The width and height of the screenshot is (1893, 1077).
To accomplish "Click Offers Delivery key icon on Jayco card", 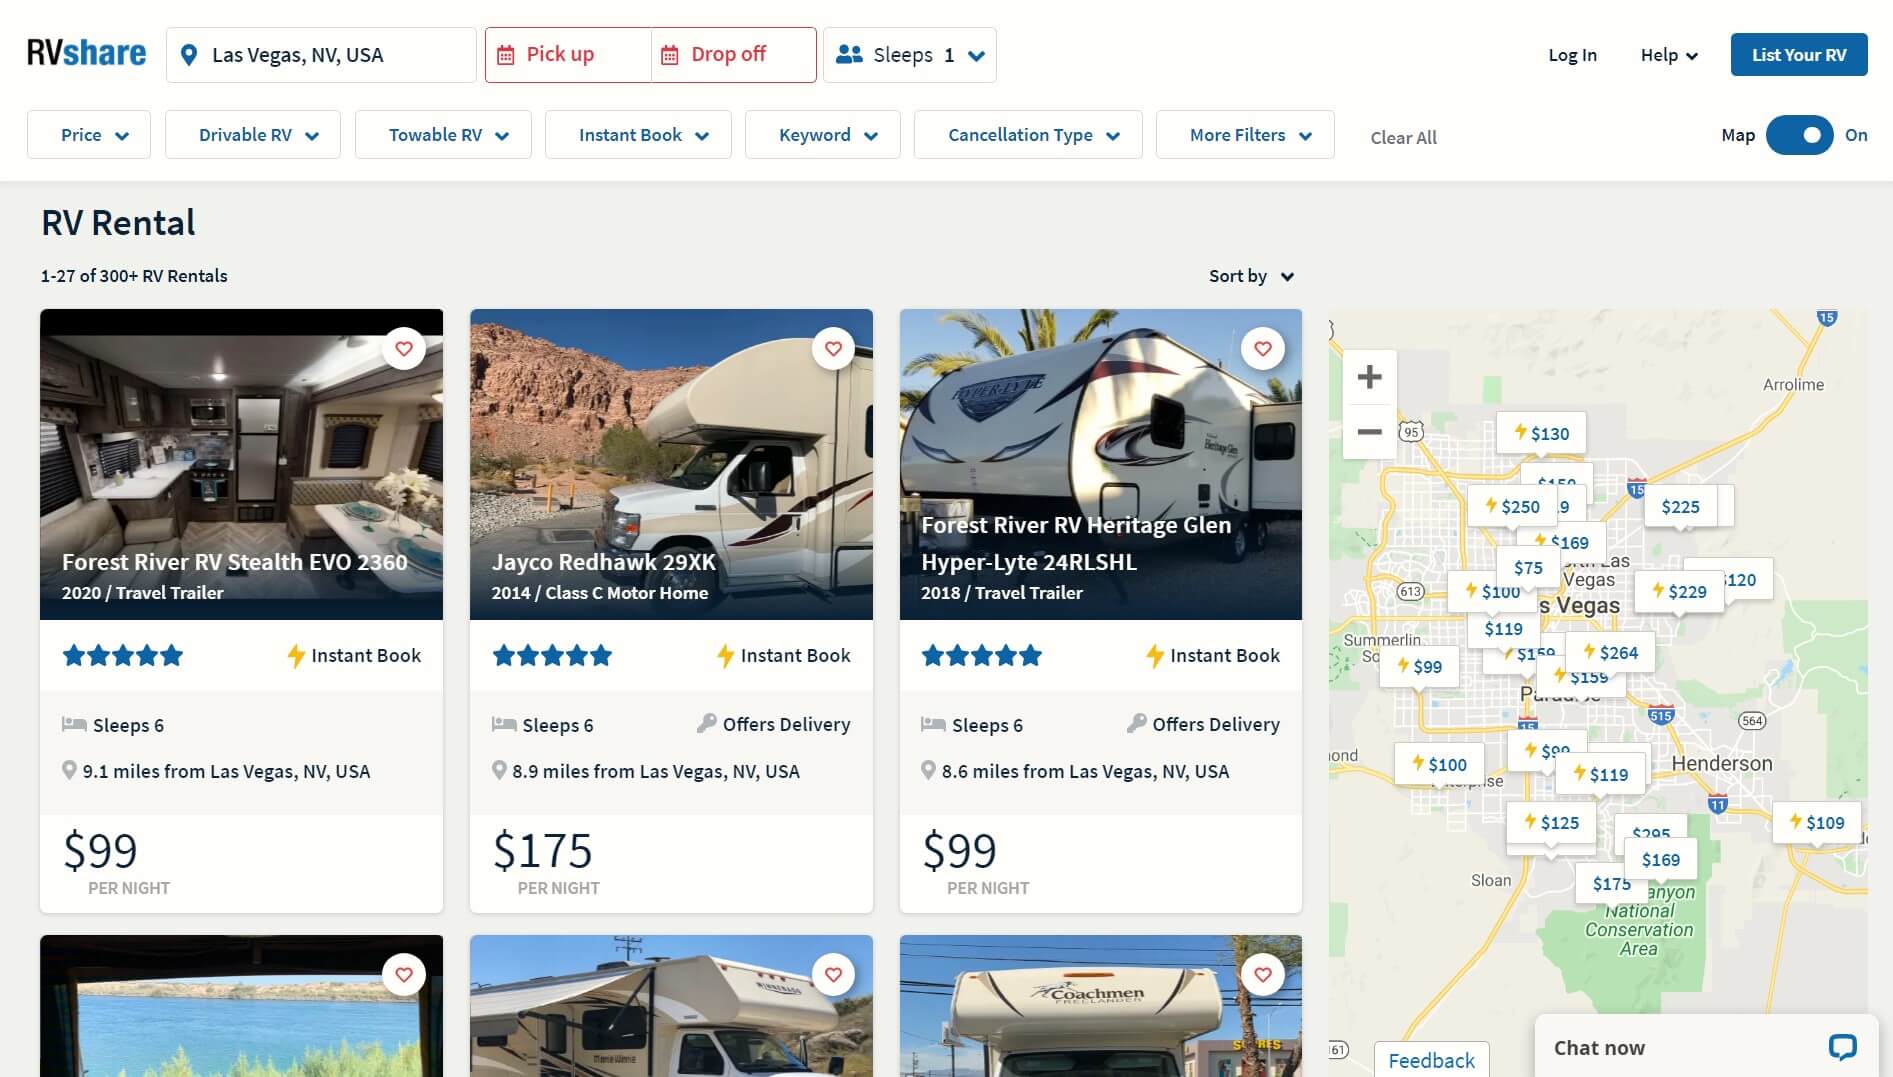I will tap(706, 723).
